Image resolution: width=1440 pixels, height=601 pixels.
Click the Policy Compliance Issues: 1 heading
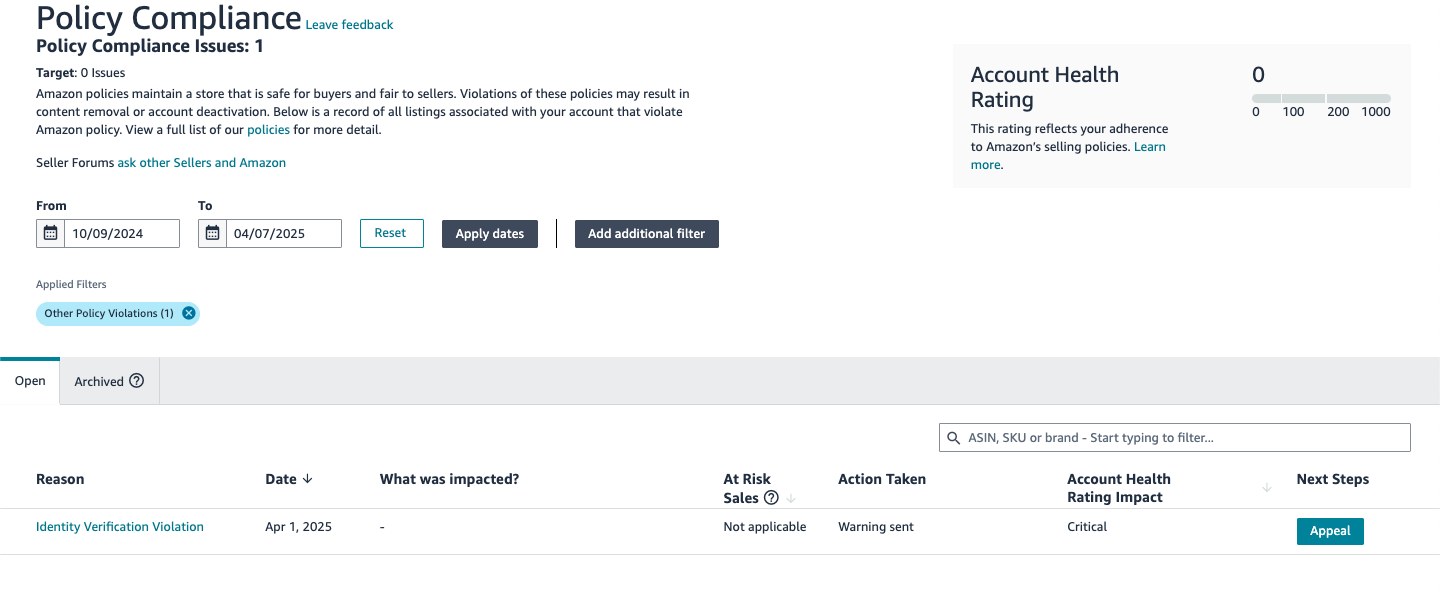point(150,46)
